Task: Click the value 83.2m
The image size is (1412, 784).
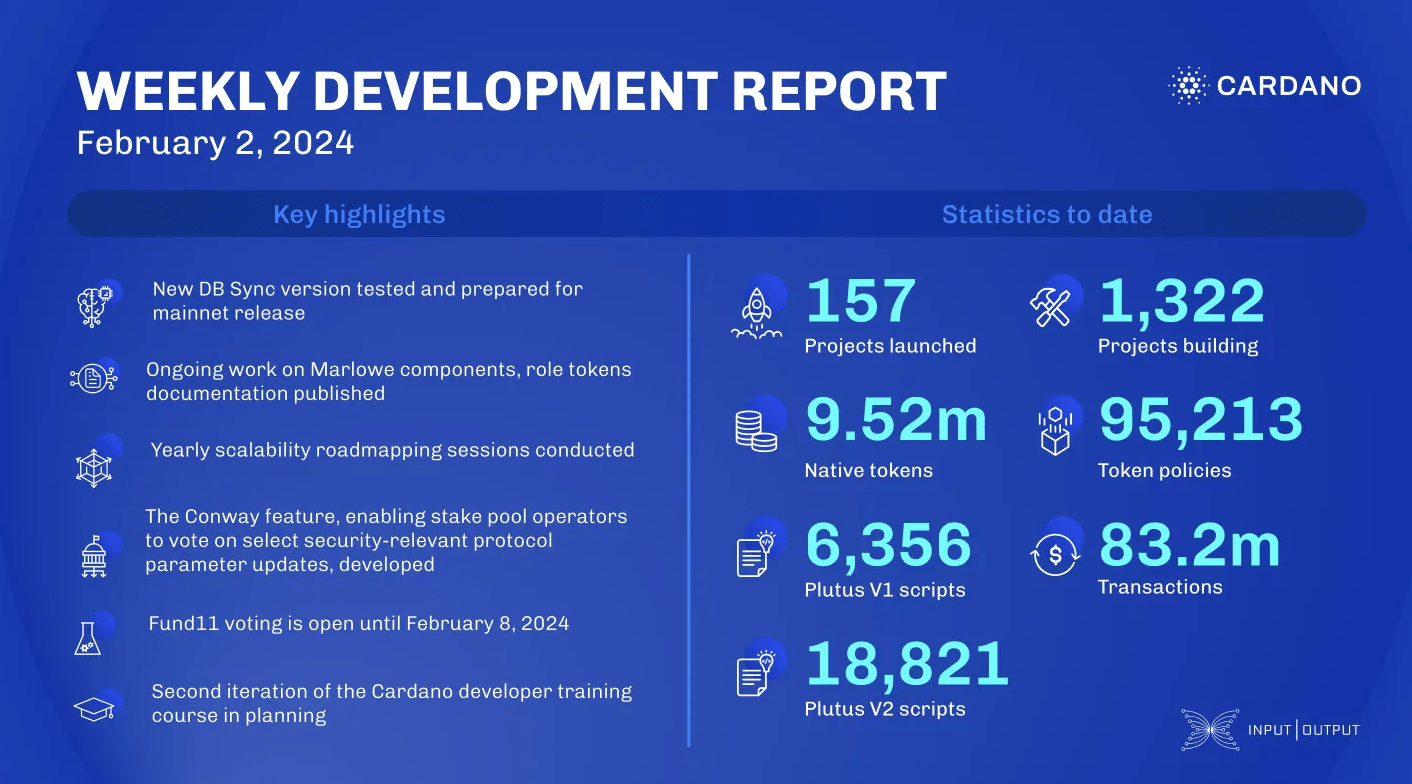Action: pyautogui.click(x=1189, y=545)
